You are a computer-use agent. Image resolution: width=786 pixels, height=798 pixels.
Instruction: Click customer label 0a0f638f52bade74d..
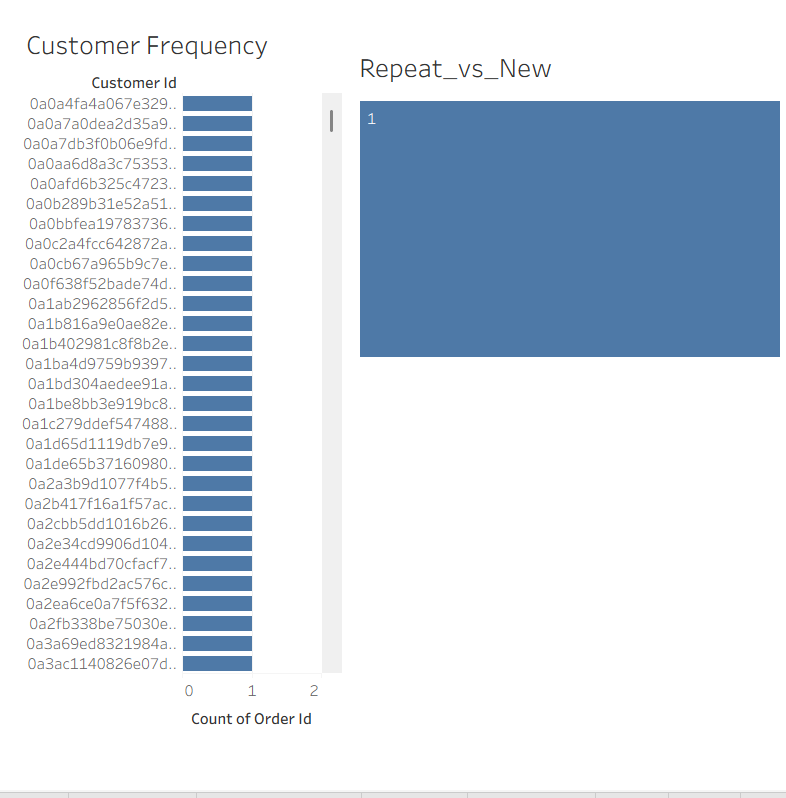[100, 284]
